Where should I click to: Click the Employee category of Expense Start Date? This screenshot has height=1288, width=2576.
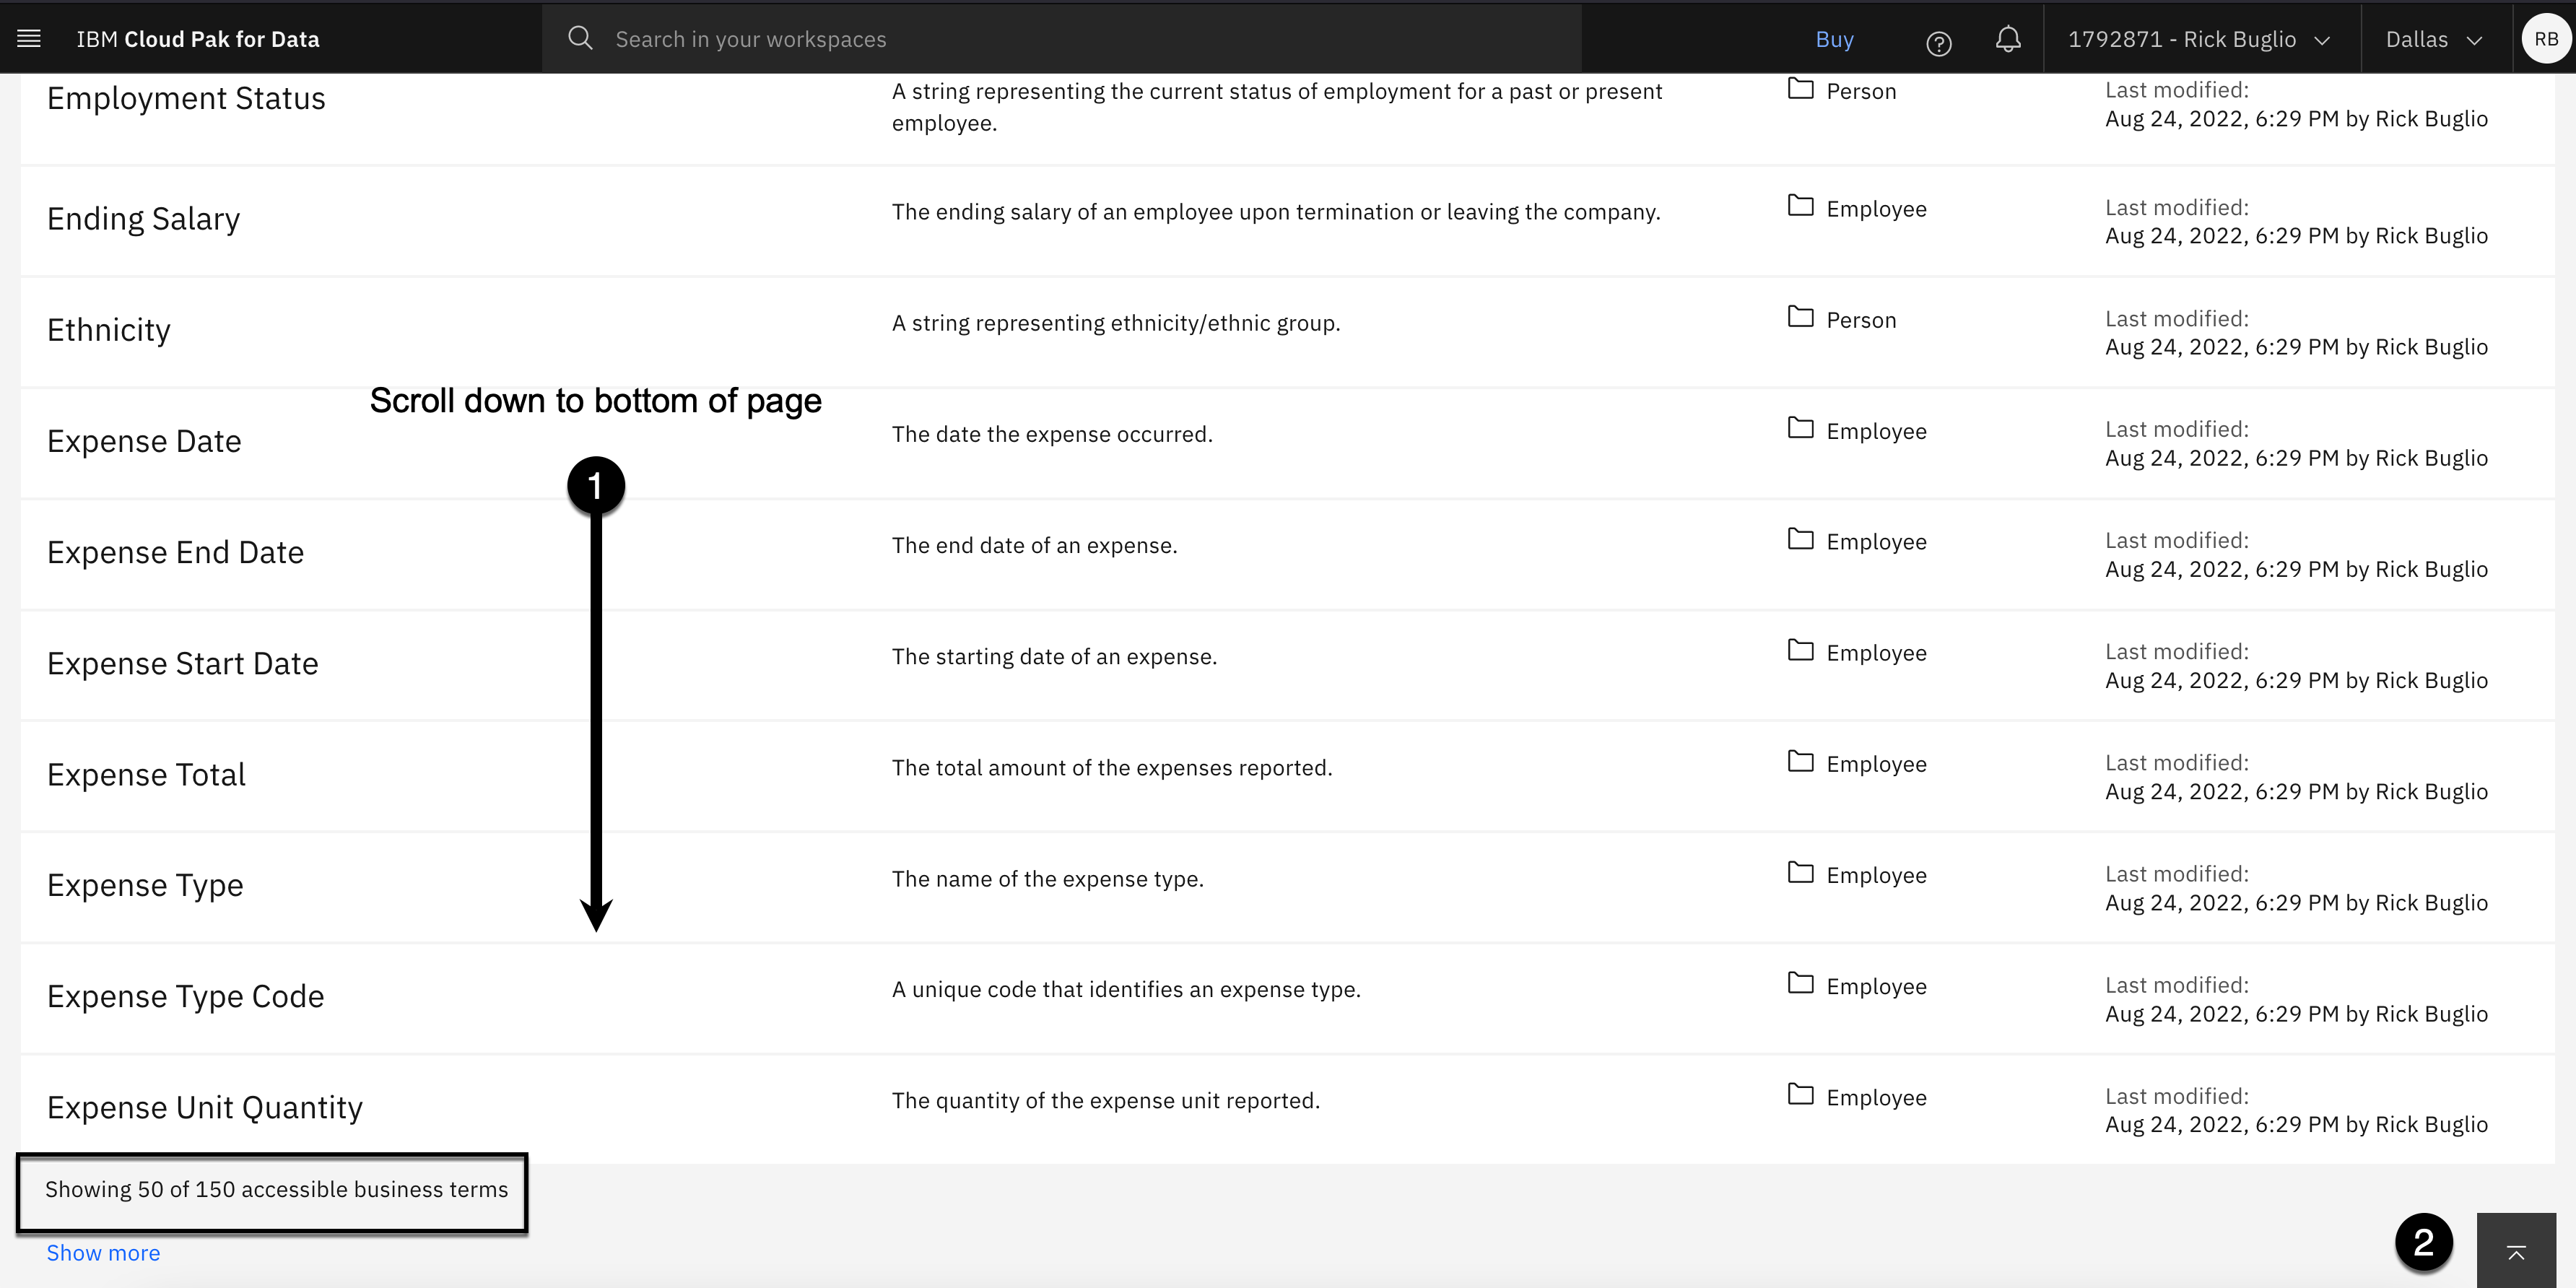[x=1875, y=653]
